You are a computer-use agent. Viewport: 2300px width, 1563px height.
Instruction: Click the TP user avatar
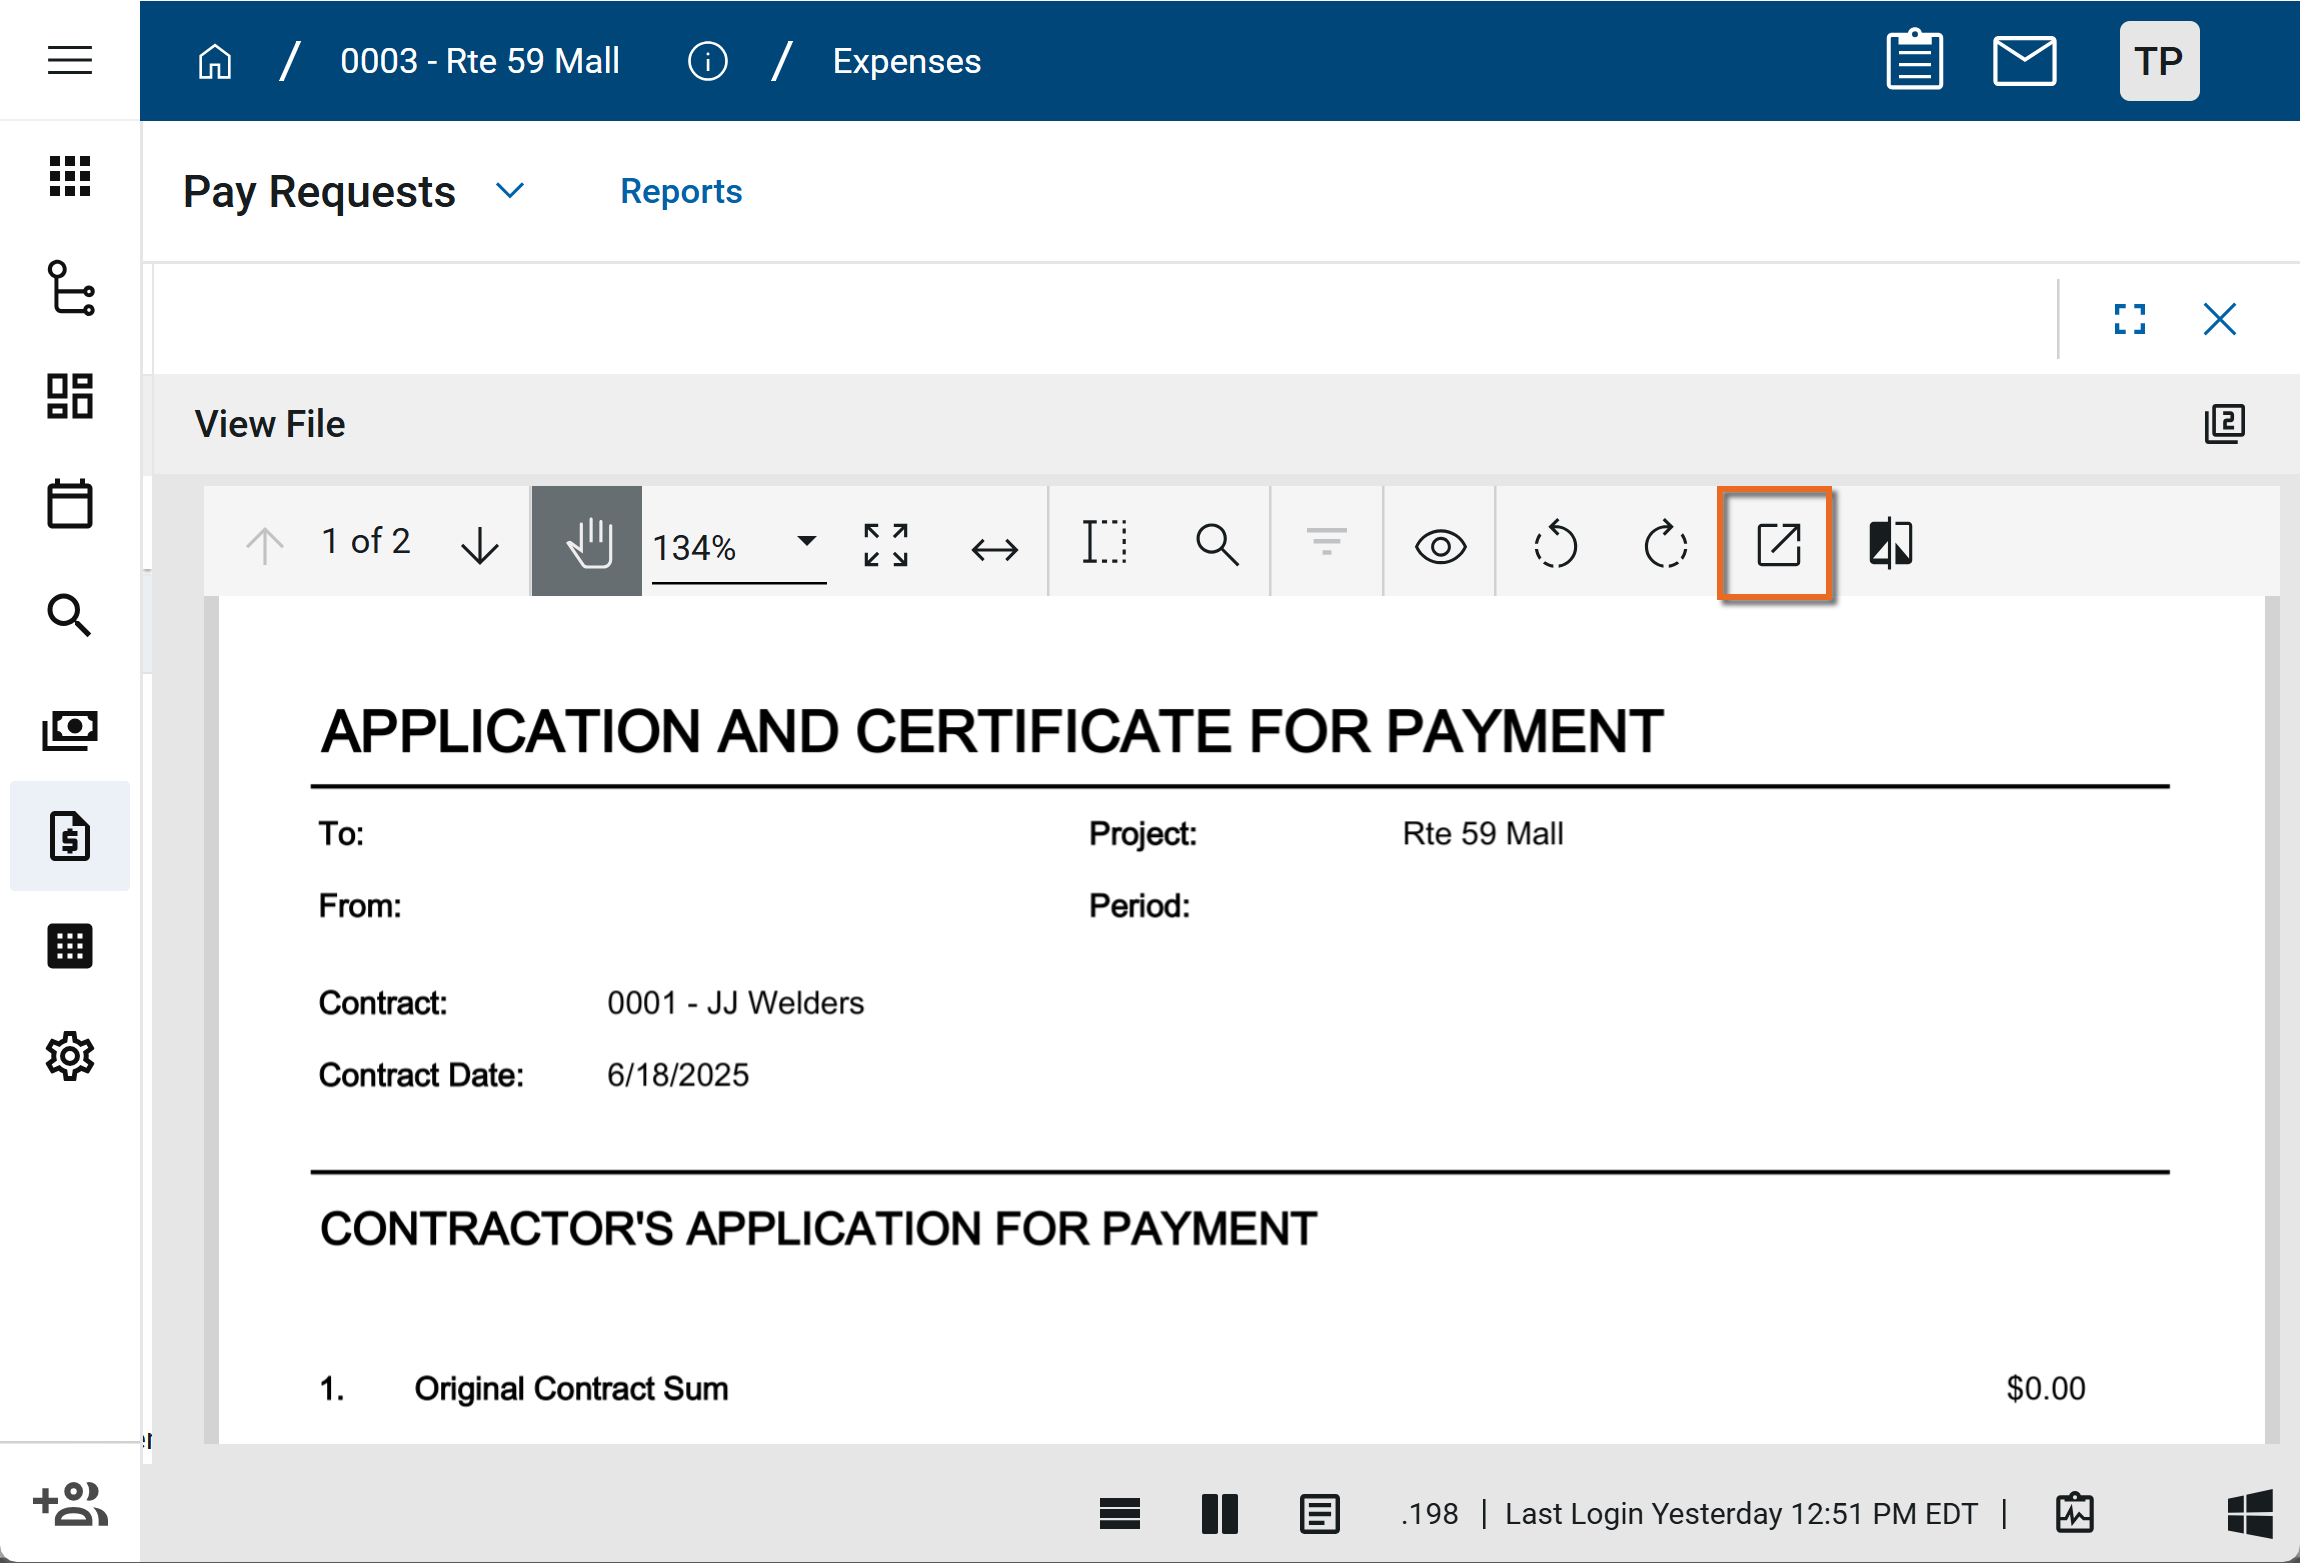[x=2158, y=62]
